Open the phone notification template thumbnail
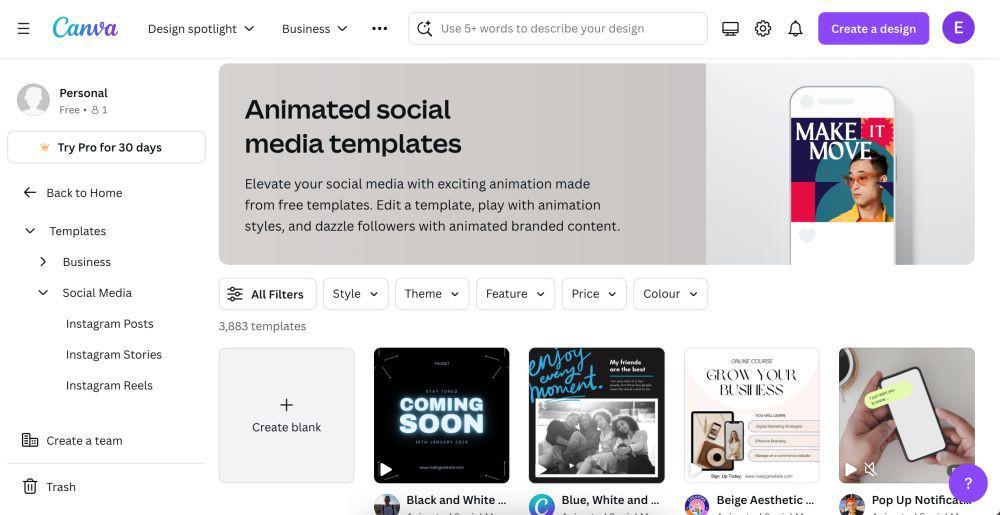 (x=906, y=416)
